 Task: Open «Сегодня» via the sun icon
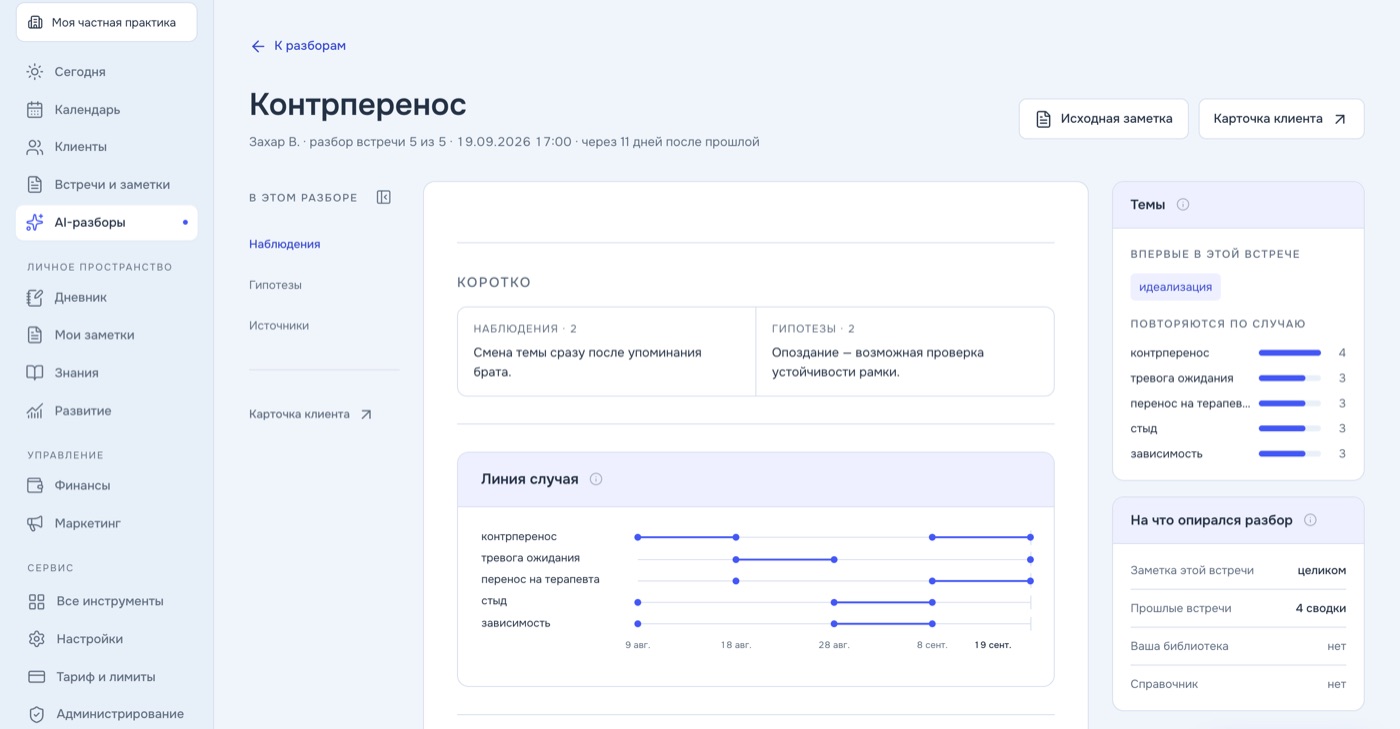[35, 72]
